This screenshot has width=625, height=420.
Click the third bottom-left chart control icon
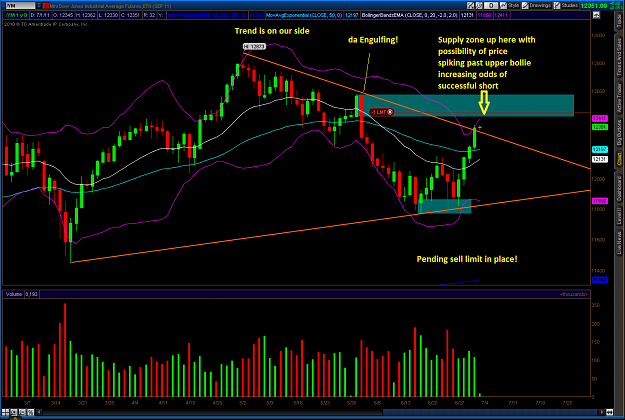21,412
